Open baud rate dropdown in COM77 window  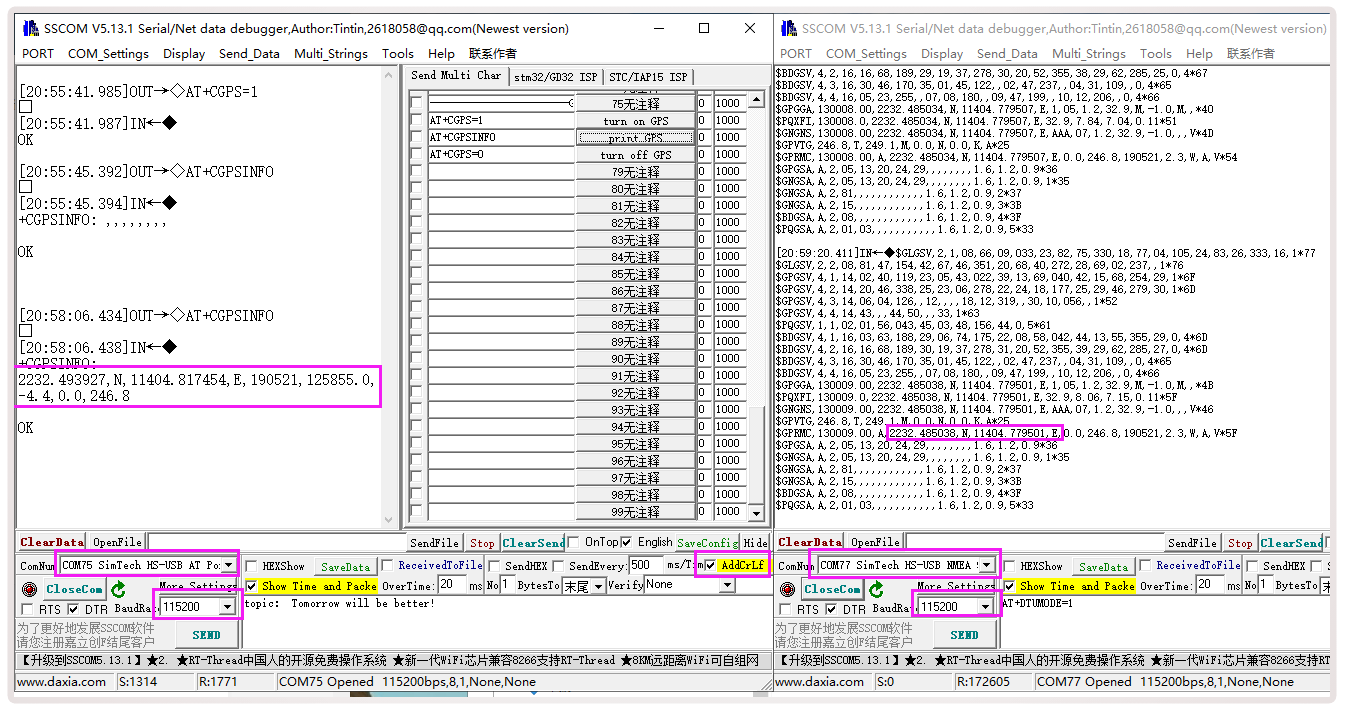pos(986,606)
